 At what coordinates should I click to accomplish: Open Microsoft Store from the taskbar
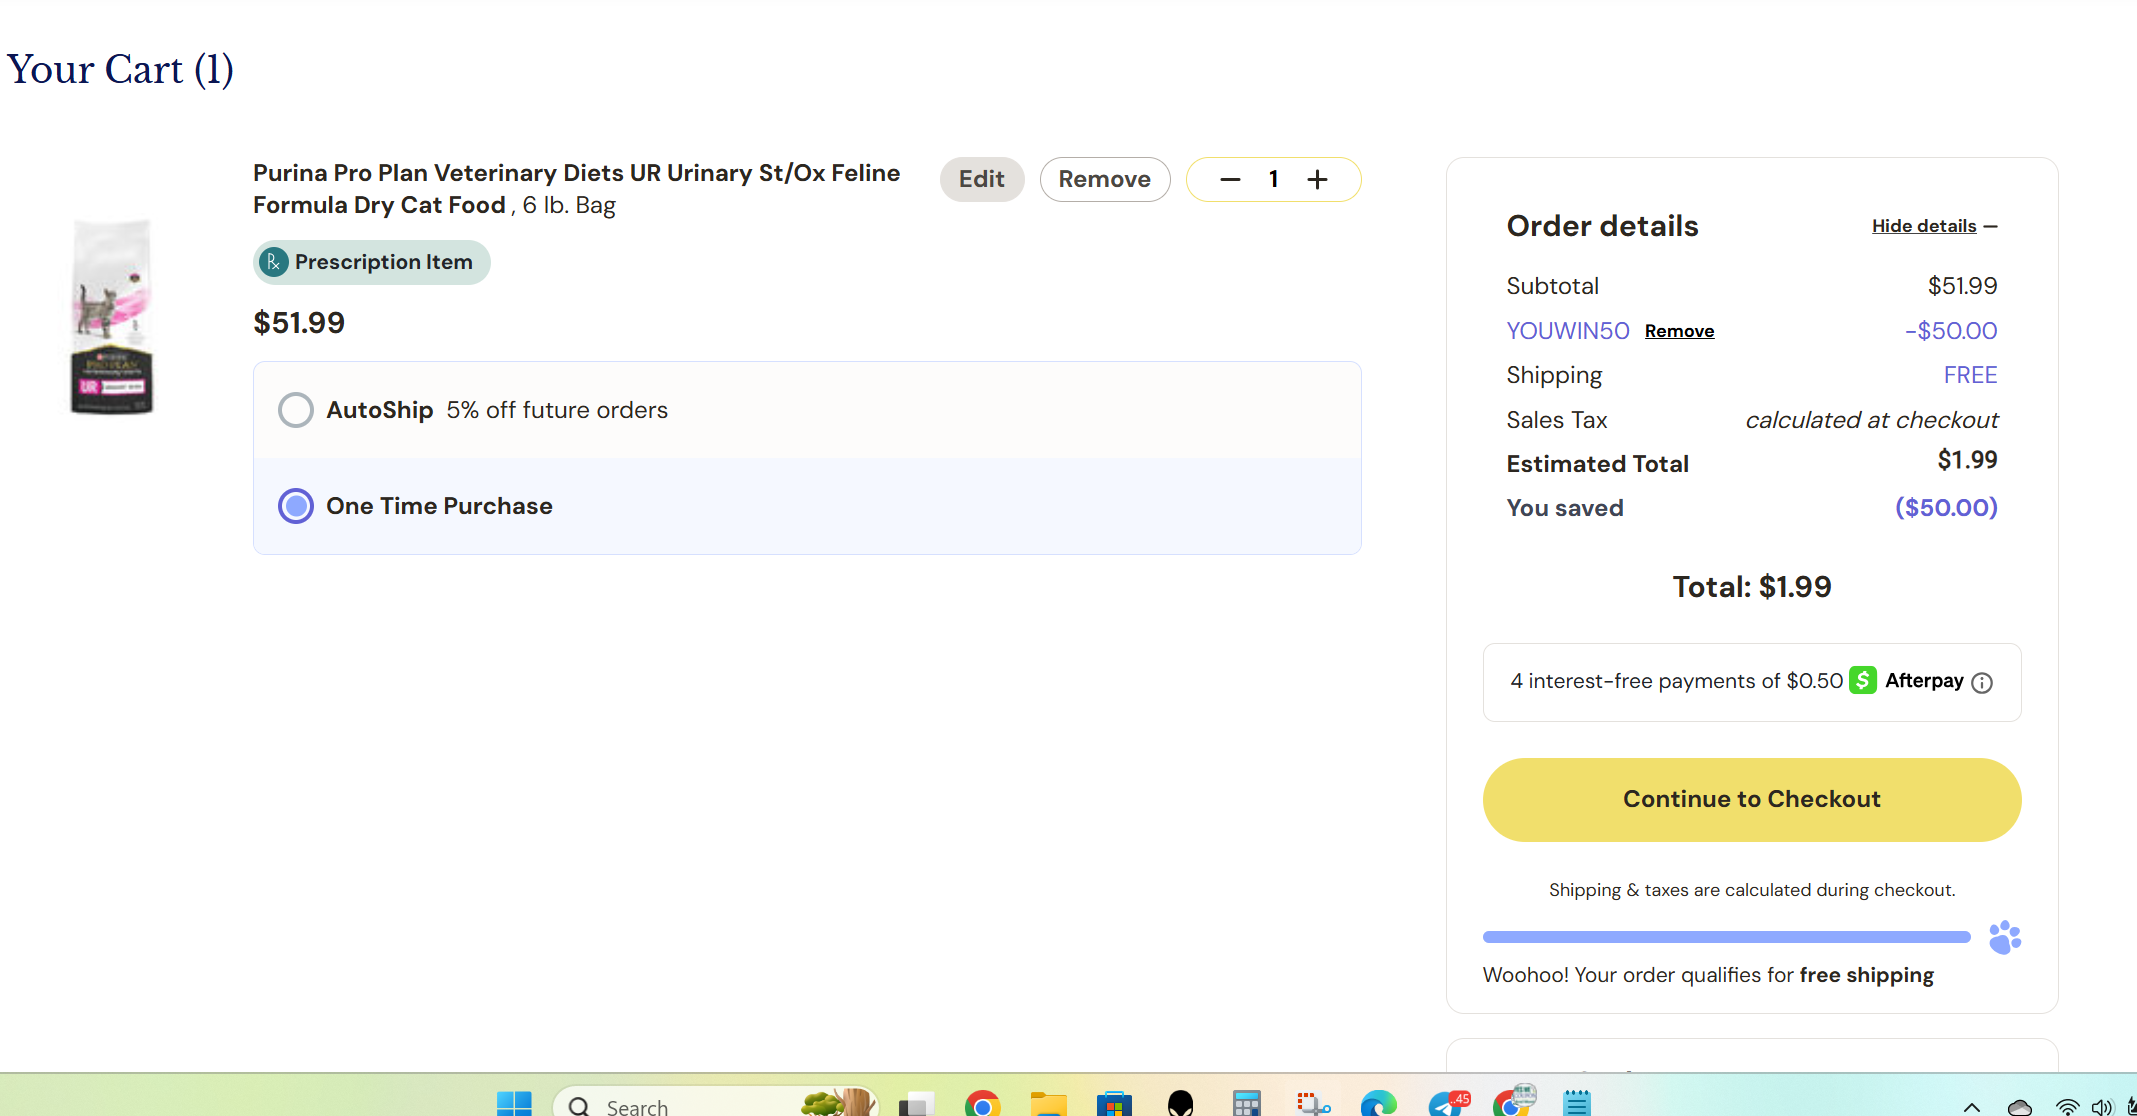(1113, 1104)
